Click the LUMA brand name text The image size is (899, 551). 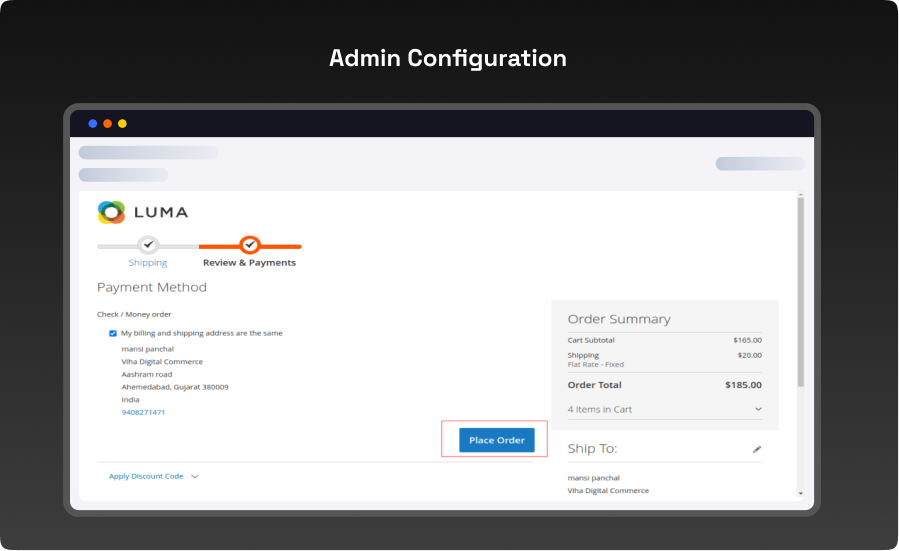(160, 212)
